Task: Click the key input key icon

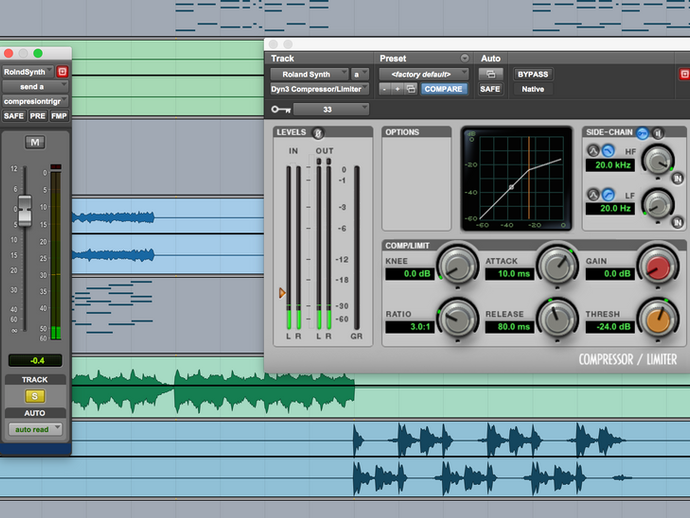Action: click(x=281, y=109)
